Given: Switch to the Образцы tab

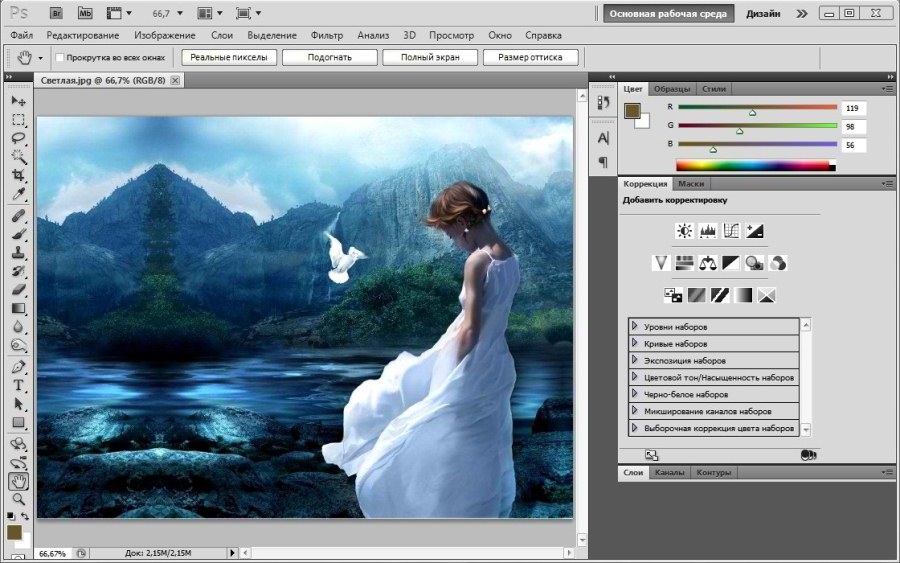Looking at the screenshot, I should pos(672,89).
